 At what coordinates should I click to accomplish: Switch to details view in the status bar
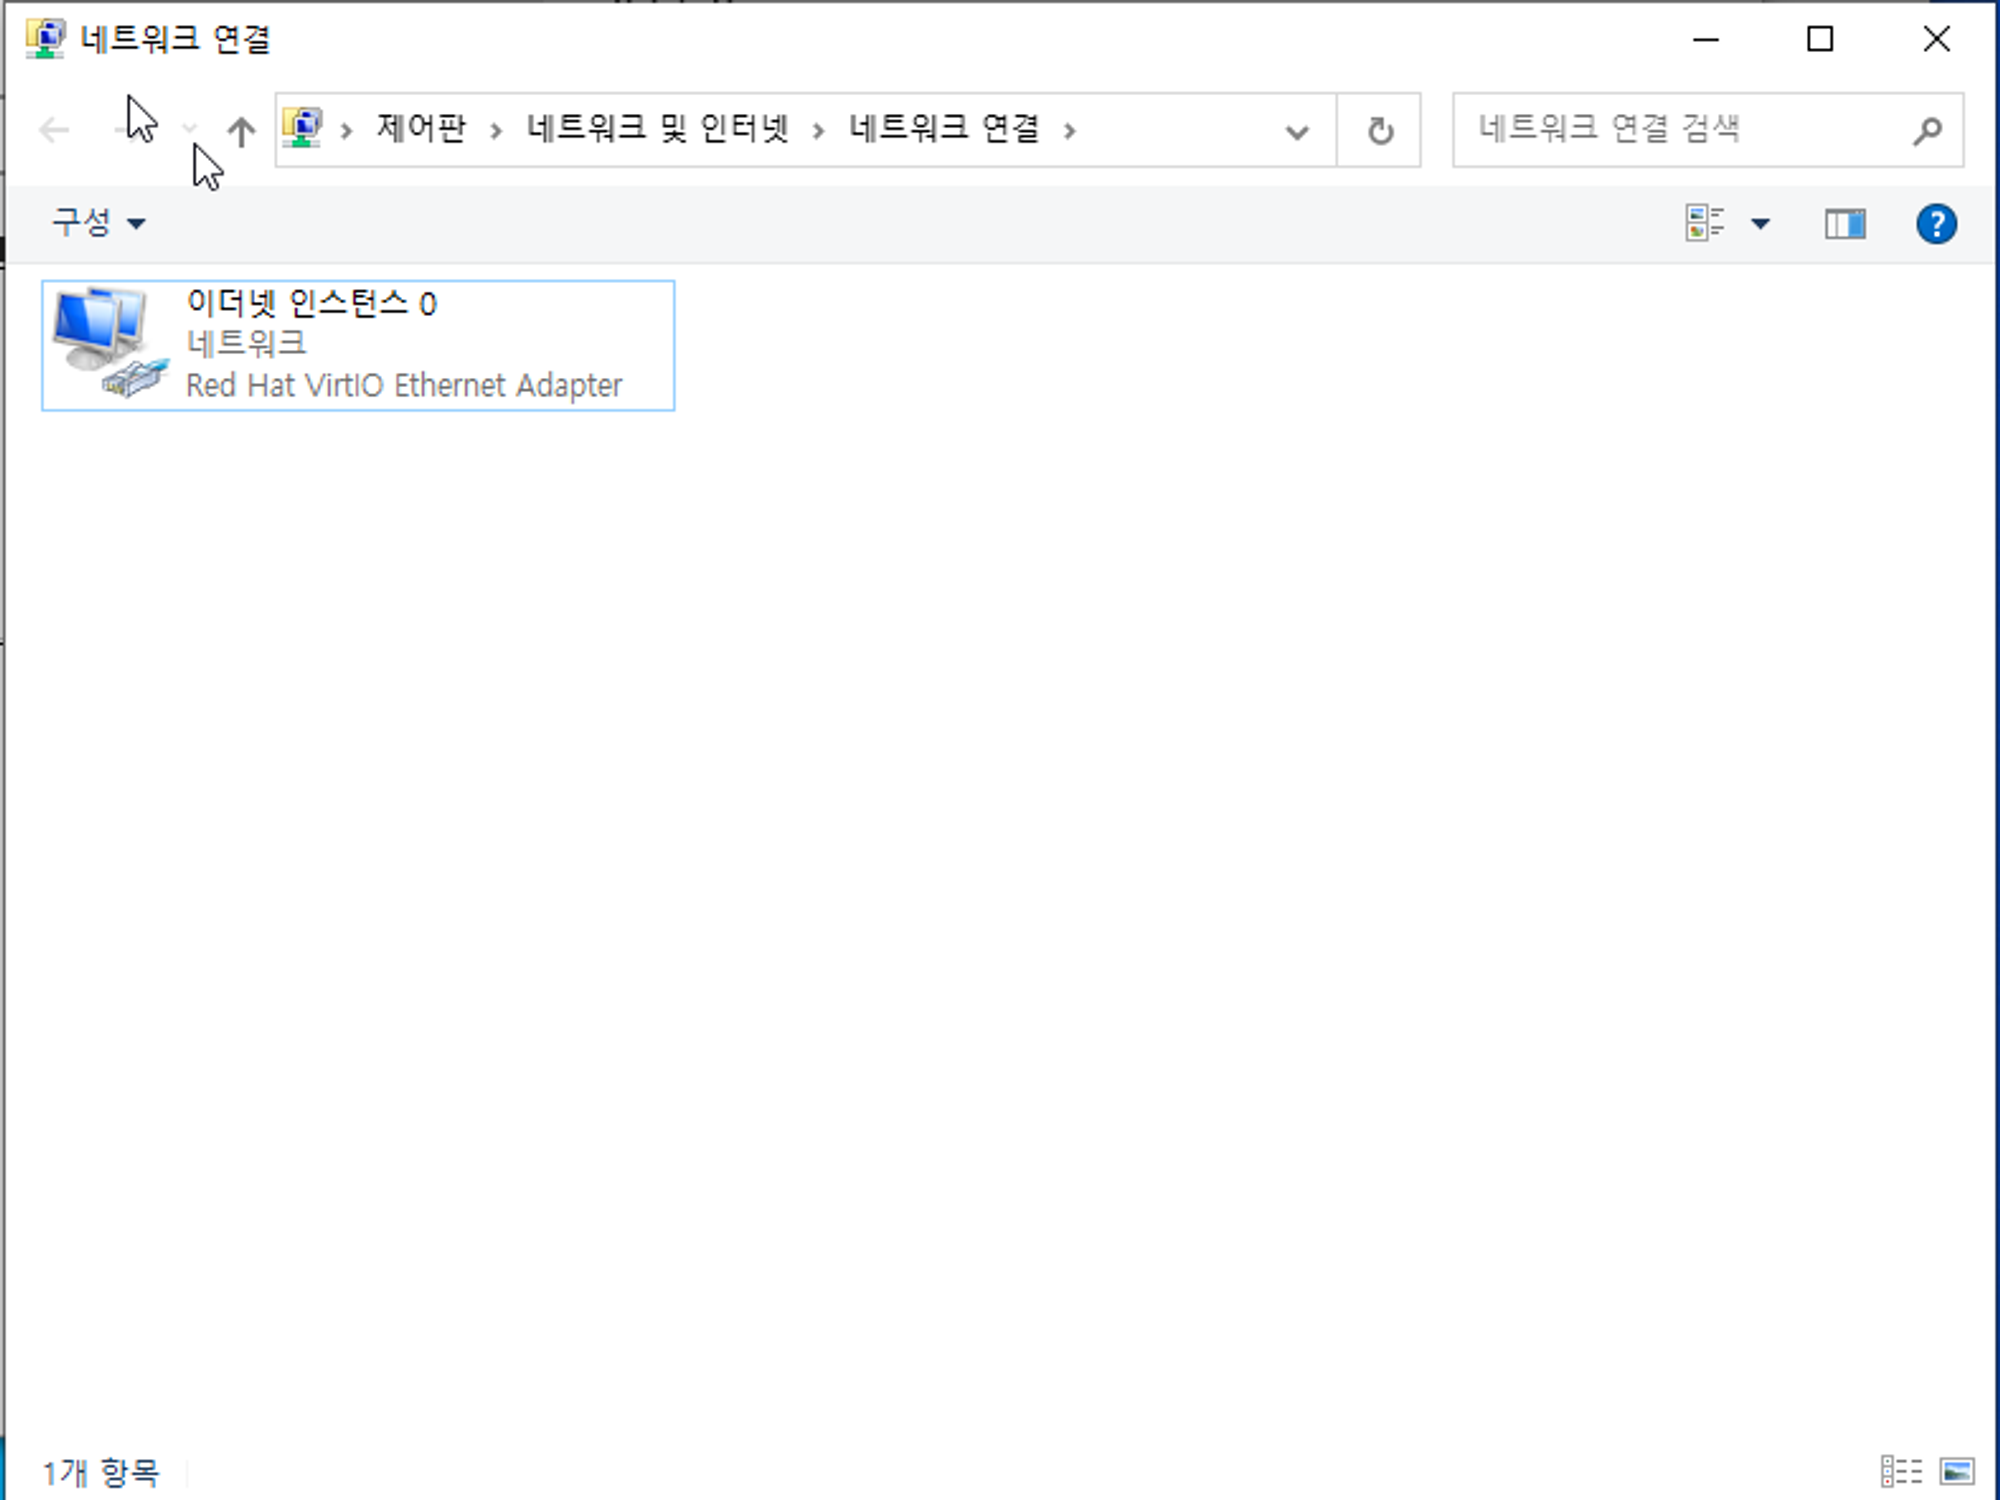coord(1901,1471)
